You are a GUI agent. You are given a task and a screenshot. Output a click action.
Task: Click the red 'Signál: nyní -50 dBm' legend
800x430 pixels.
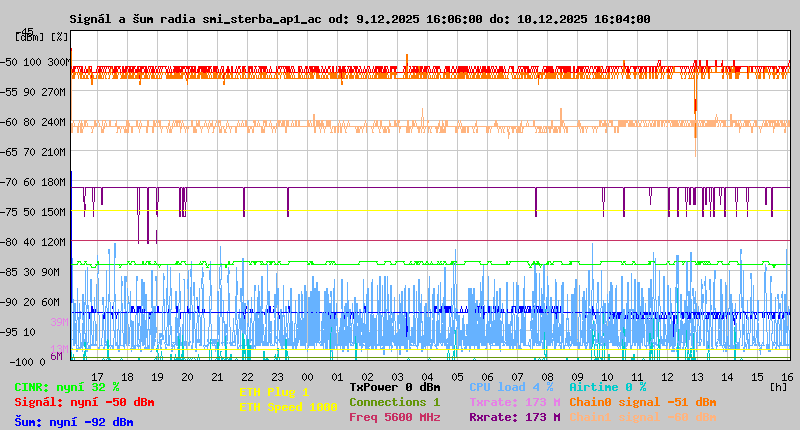pyautogui.click(x=84, y=402)
